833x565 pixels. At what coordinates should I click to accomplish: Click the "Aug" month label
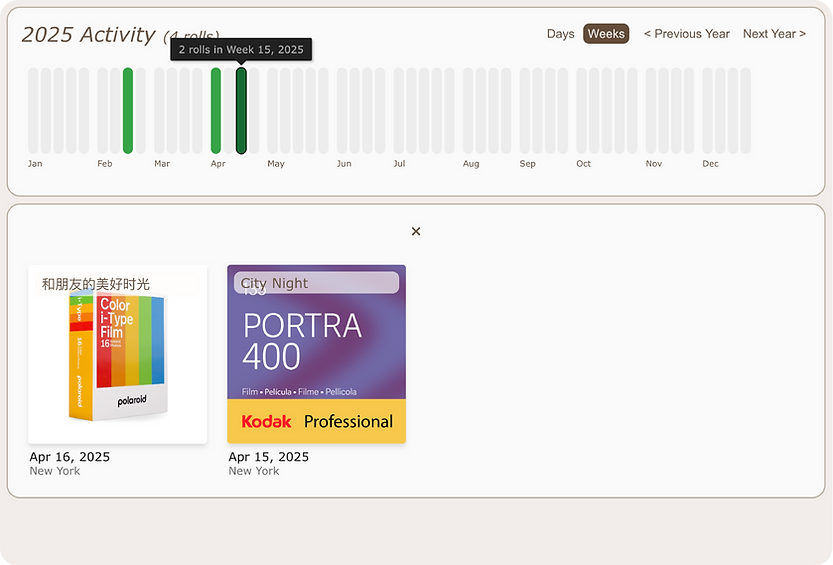[471, 164]
